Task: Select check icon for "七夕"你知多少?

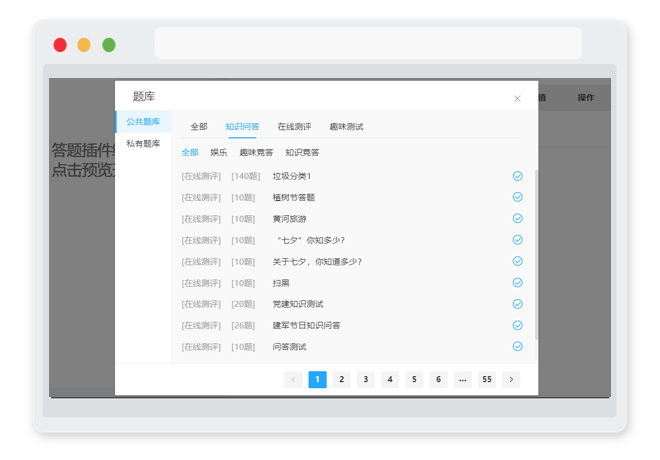Action: [517, 240]
